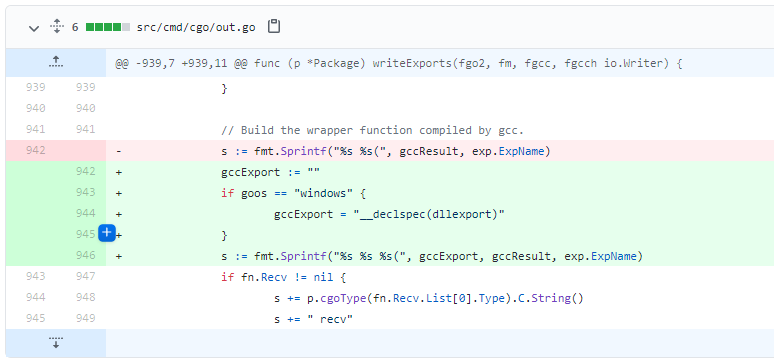Copy the file path src/cmd/cgo/out.go

(x=273, y=27)
